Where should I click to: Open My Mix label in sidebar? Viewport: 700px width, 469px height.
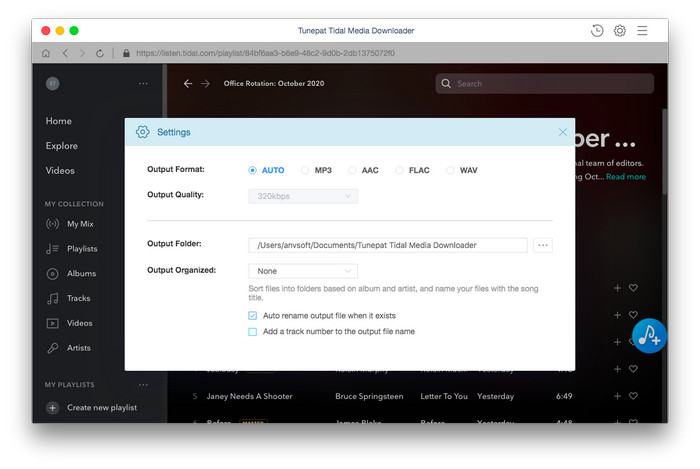click(x=80, y=224)
